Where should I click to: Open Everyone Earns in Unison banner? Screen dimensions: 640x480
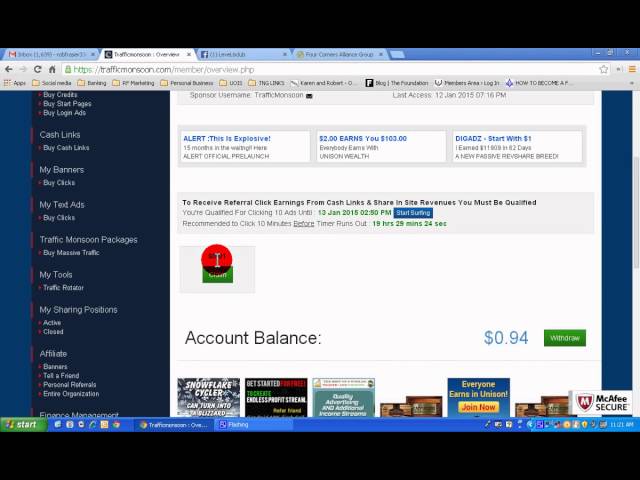[x=479, y=398]
